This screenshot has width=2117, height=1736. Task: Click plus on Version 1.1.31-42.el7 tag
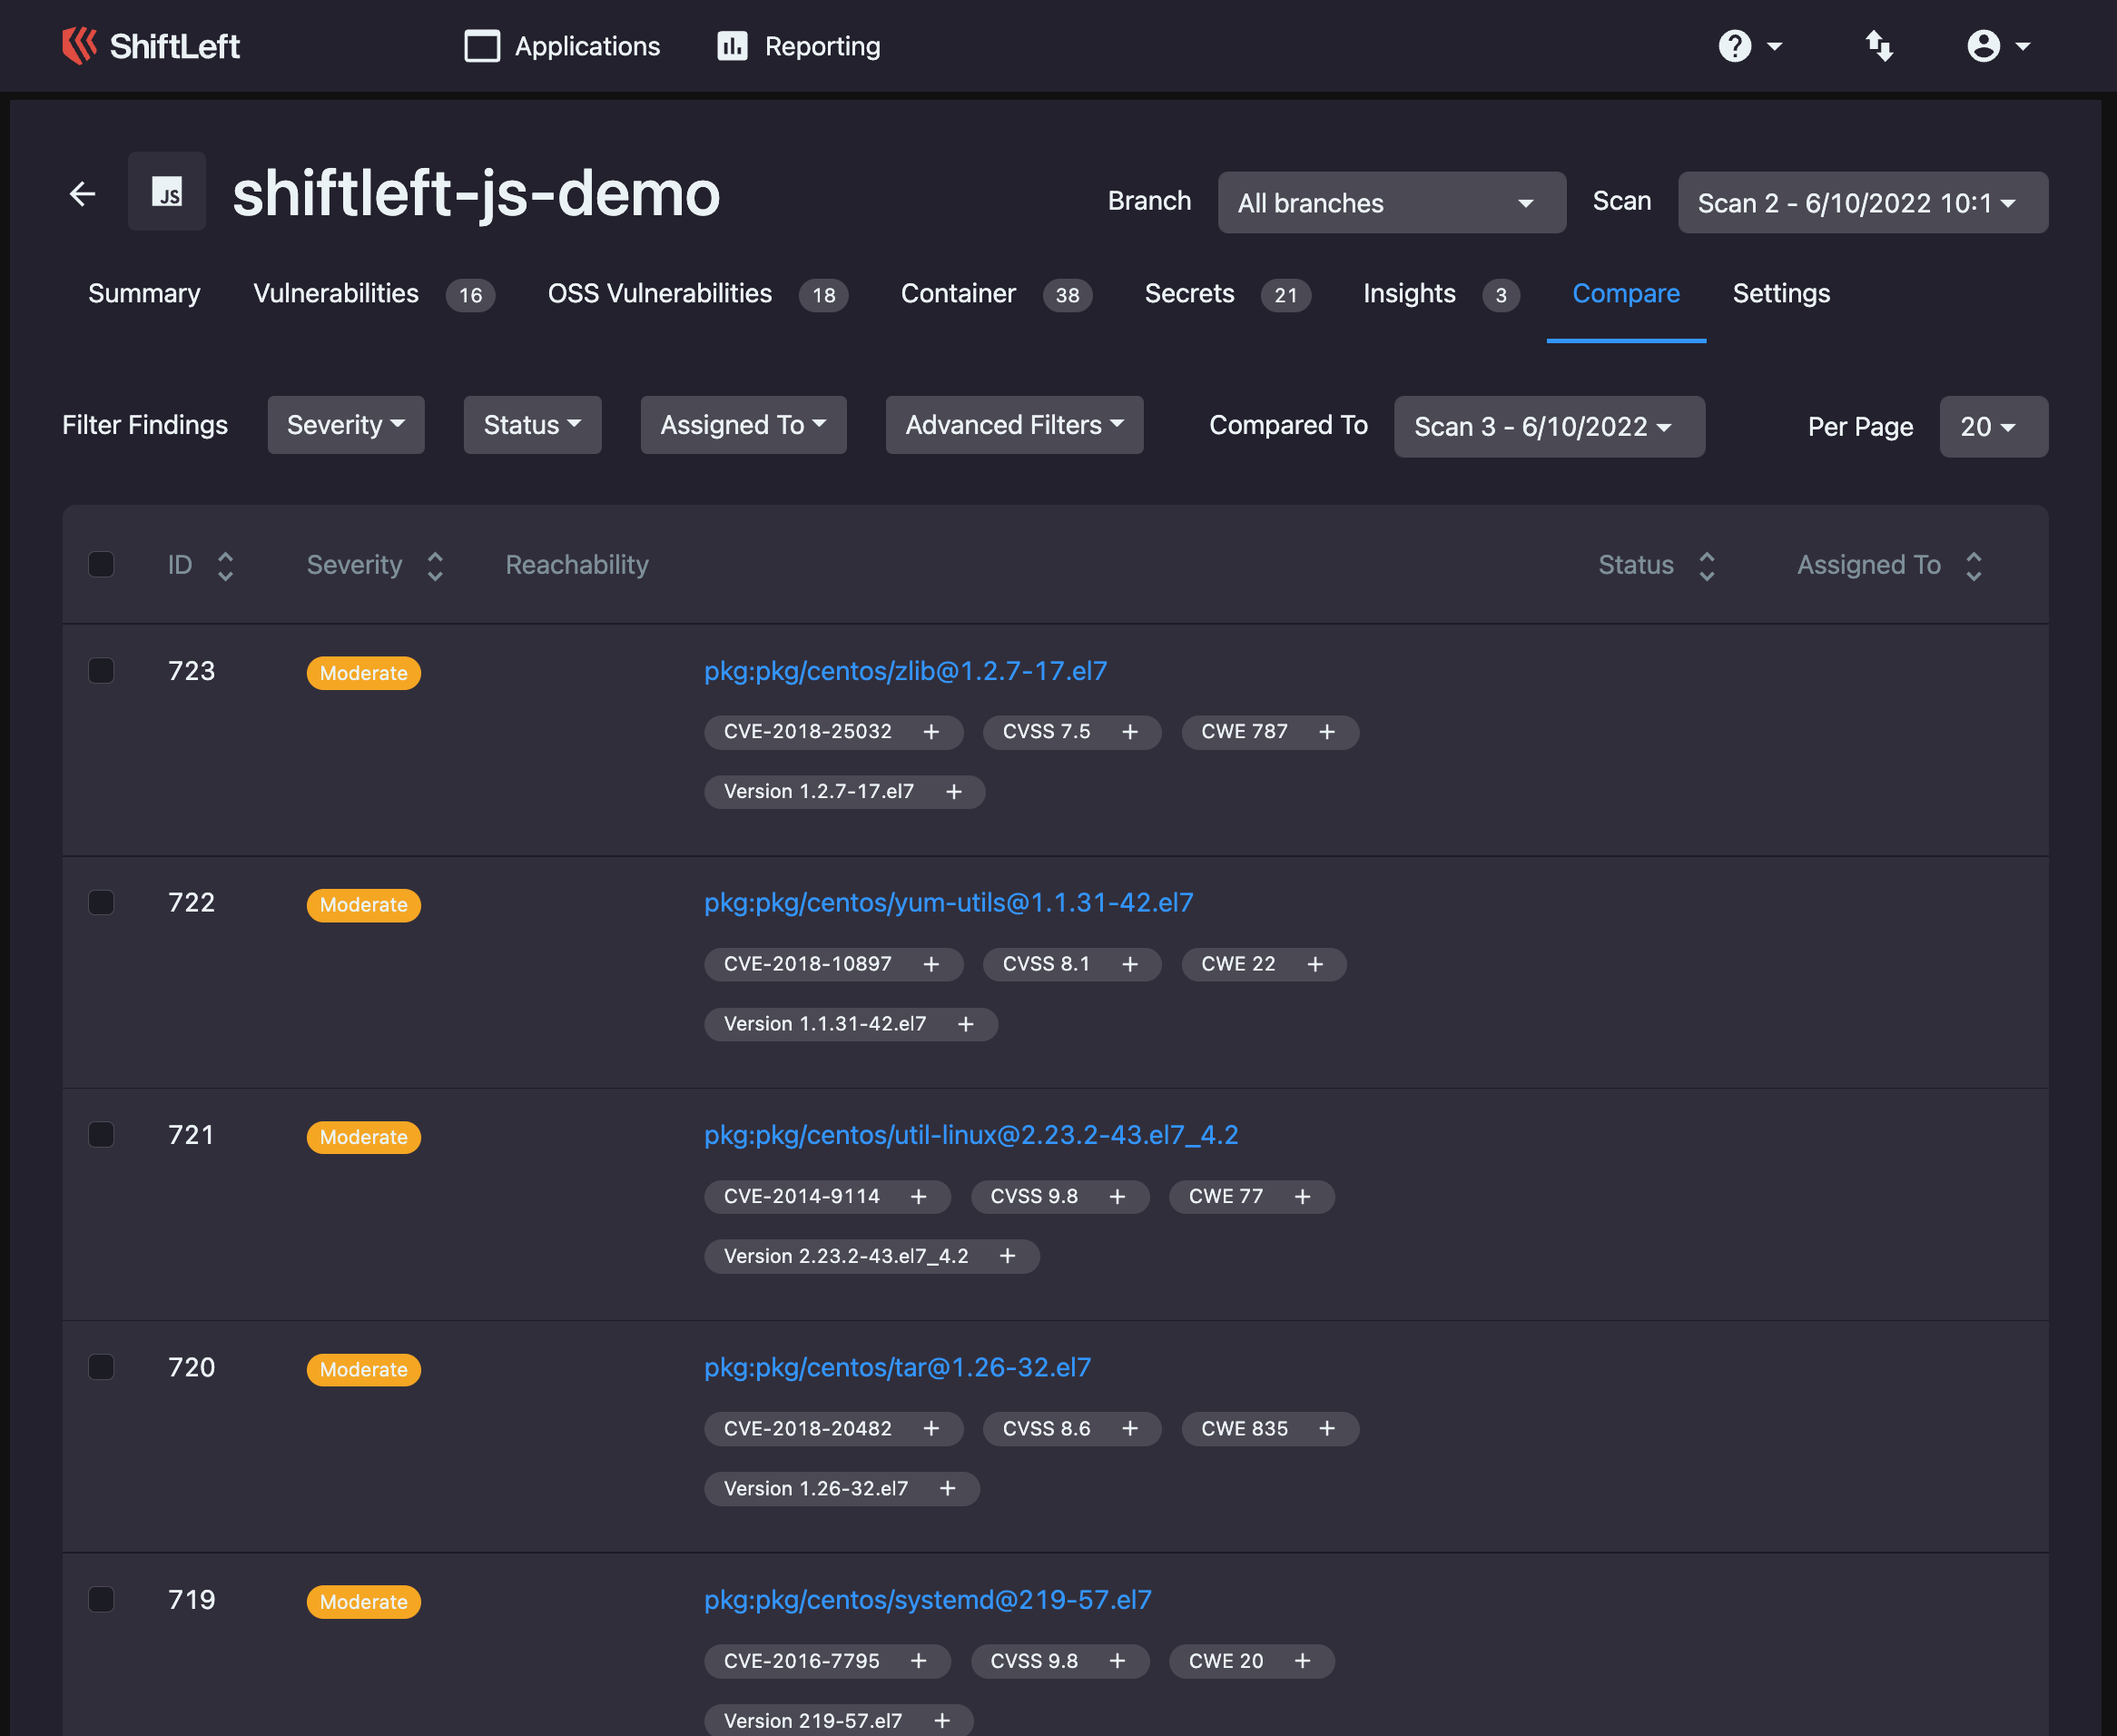click(966, 1024)
